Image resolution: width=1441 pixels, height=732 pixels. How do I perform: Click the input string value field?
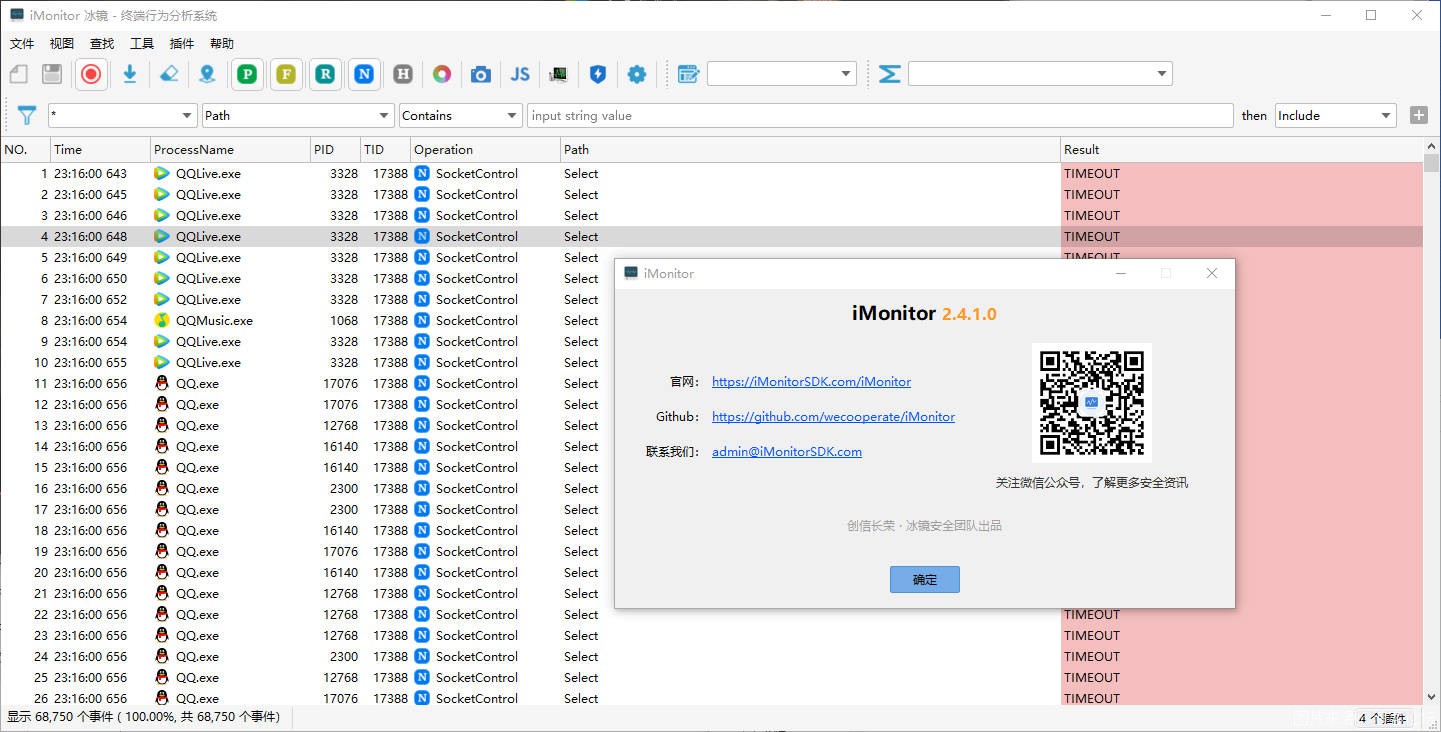coord(880,116)
